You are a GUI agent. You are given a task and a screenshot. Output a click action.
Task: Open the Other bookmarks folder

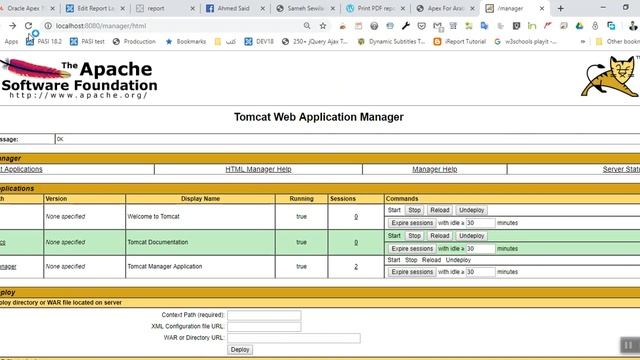point(618,42)
